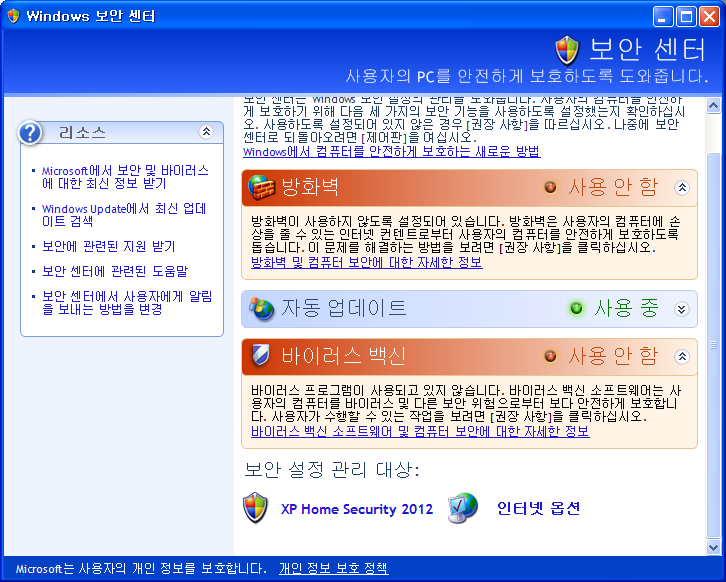The image size is (726, 582).
Task: Collapse the 리소스 panel
Action: 206,132
